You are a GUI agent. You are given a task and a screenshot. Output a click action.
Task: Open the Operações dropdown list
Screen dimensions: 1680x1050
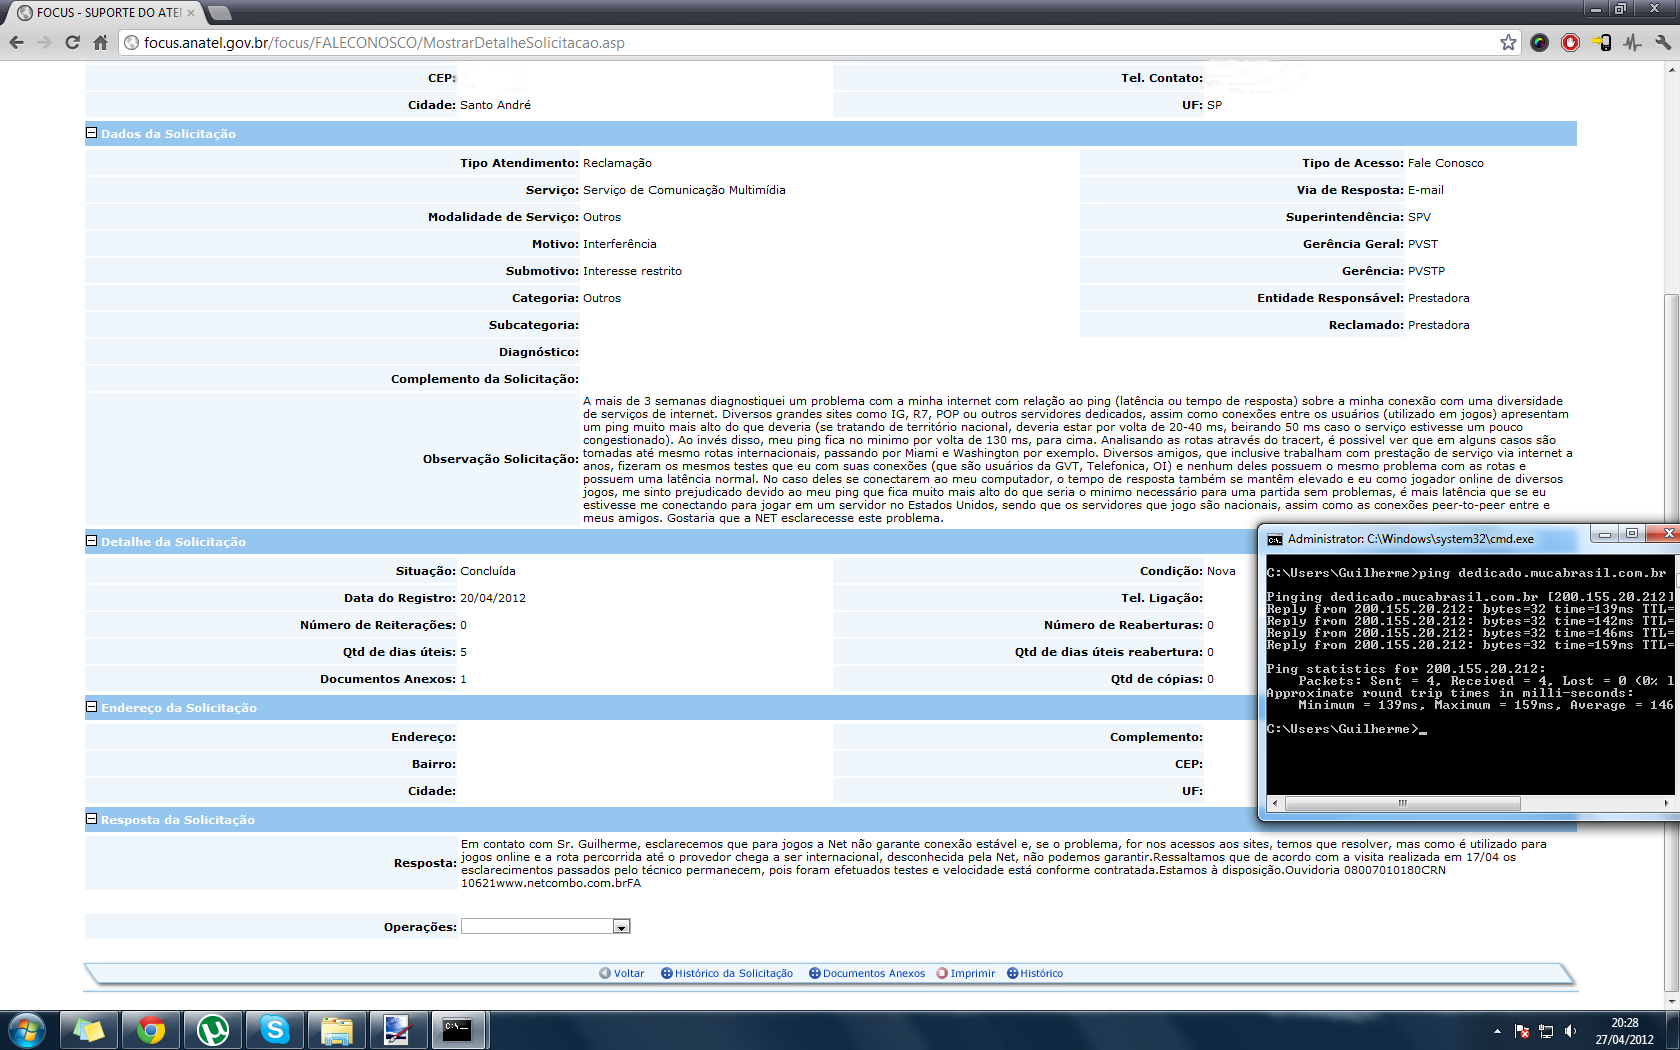621,927
